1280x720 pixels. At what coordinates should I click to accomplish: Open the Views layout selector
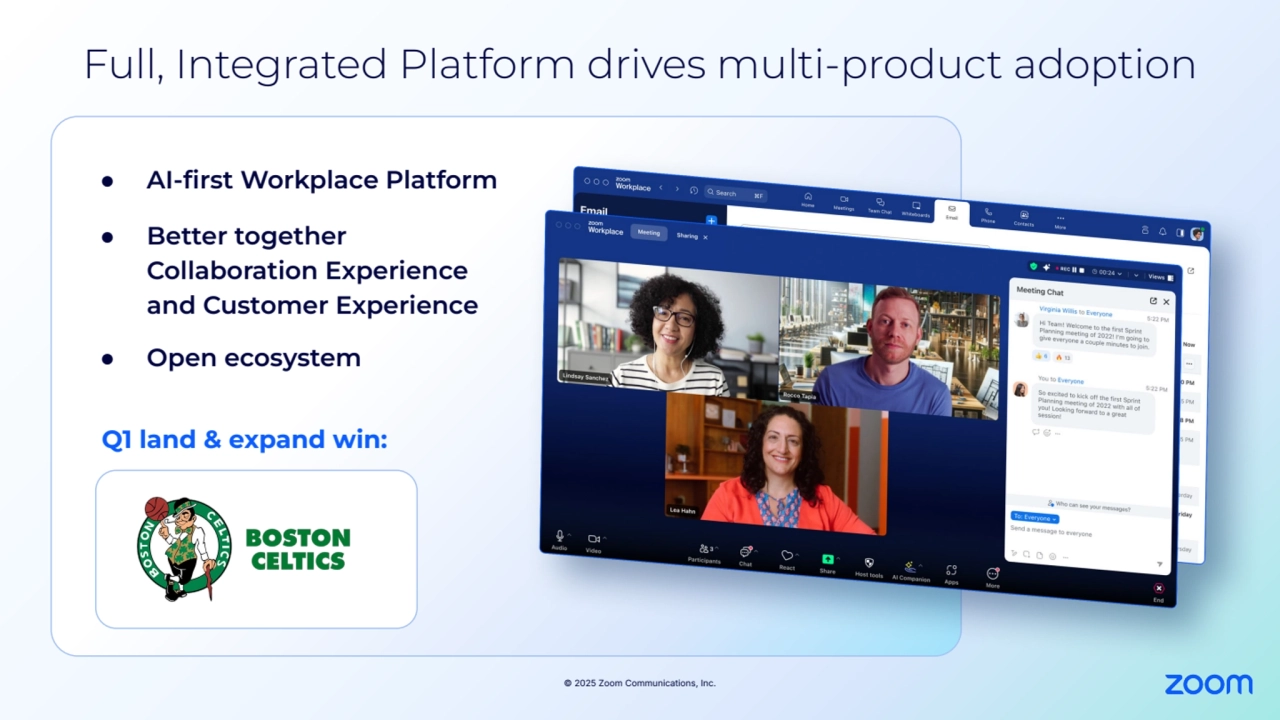click(1161, 277)
